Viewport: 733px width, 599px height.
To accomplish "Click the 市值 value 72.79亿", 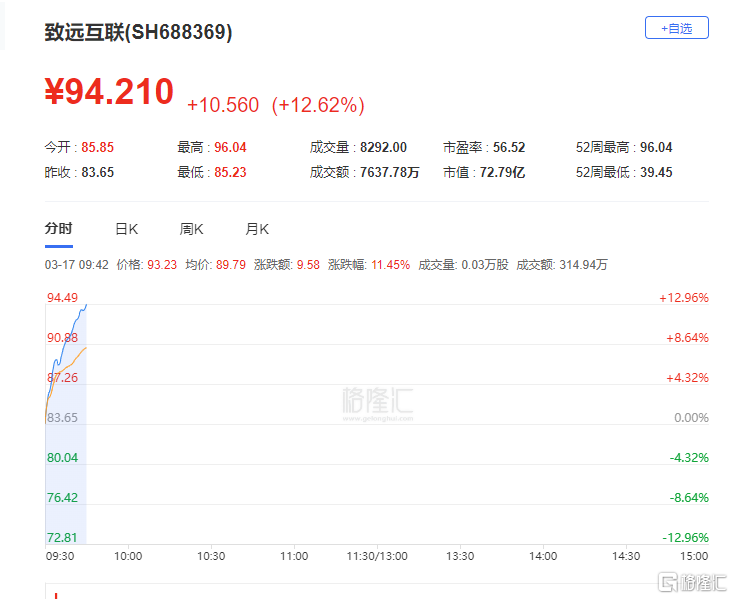I will click(503, 172).
